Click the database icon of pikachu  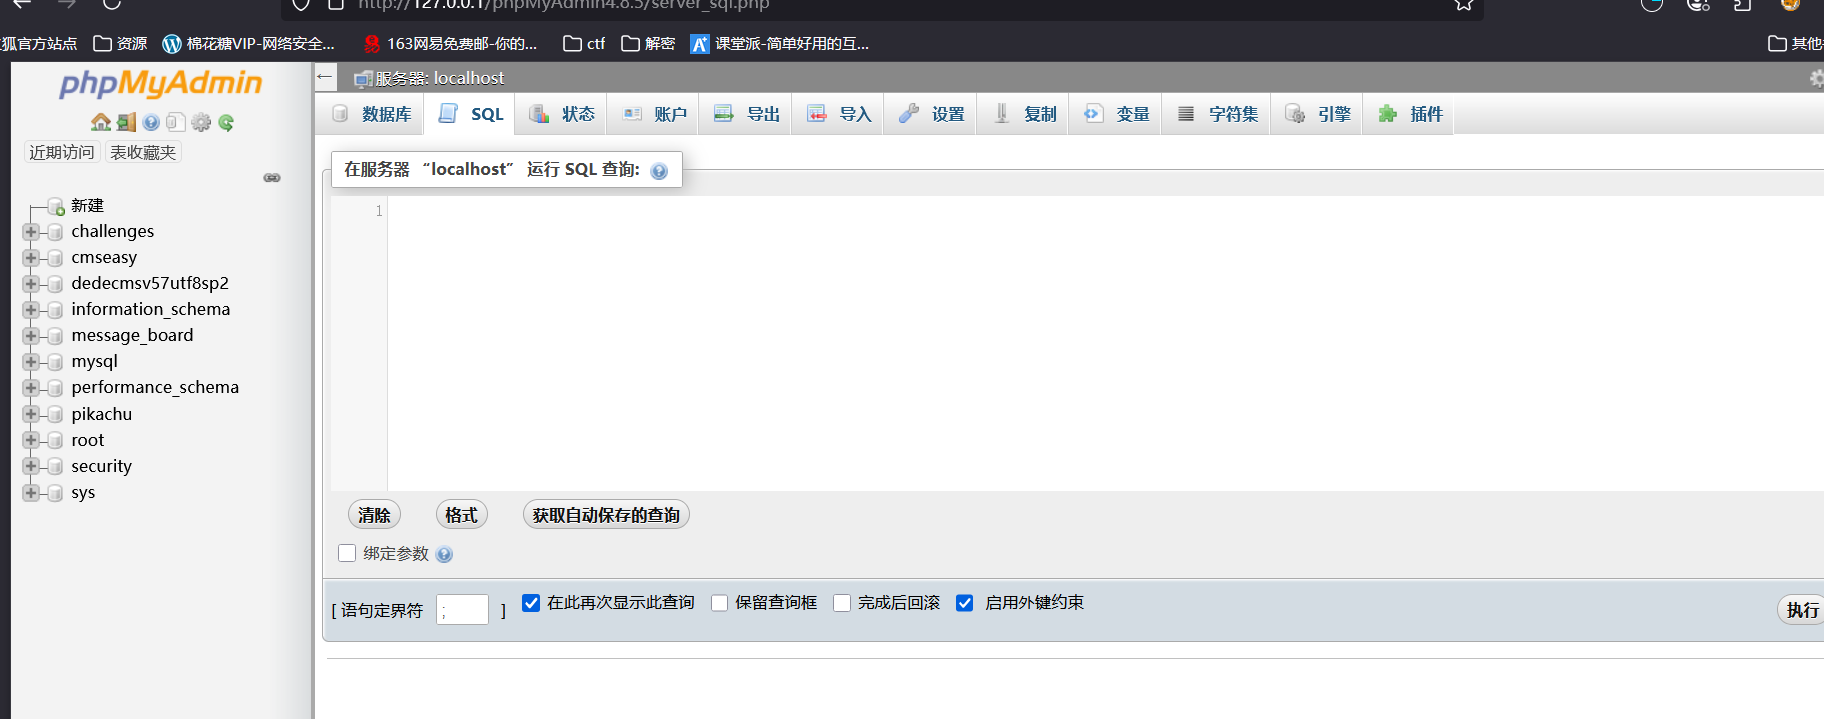55,414
